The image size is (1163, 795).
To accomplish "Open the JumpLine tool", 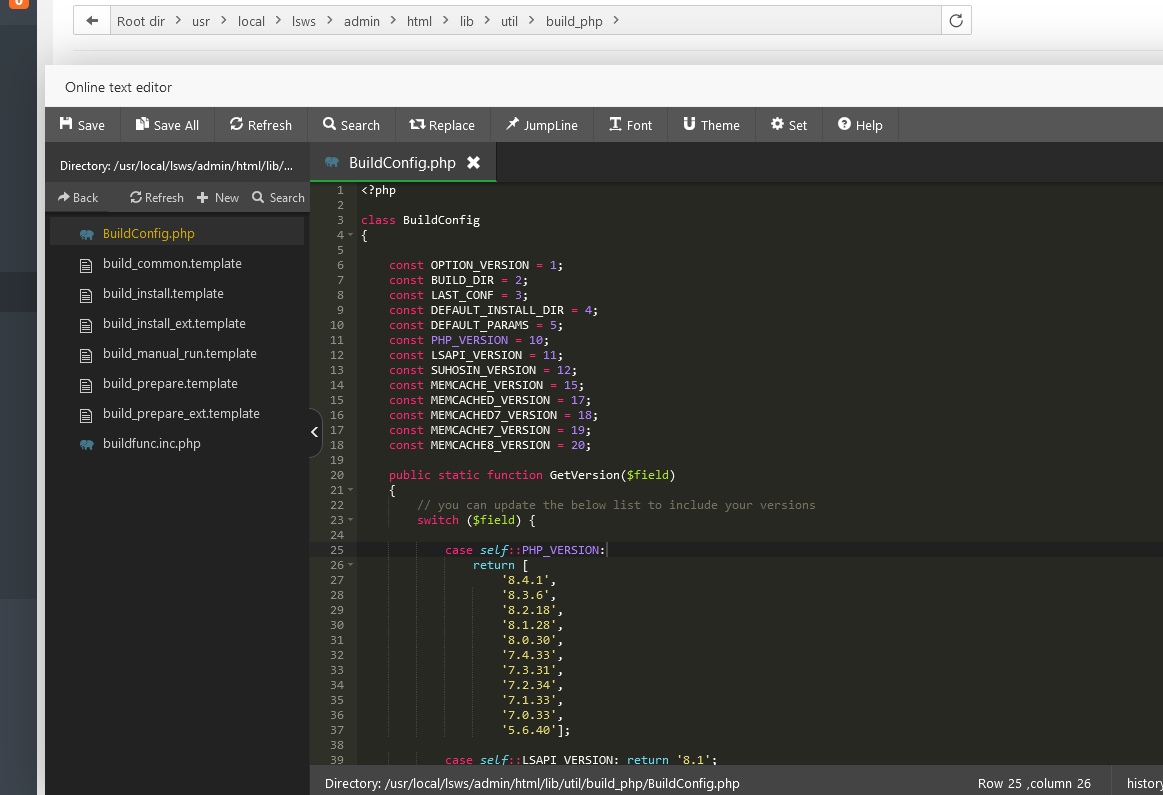I will point(541,125).
